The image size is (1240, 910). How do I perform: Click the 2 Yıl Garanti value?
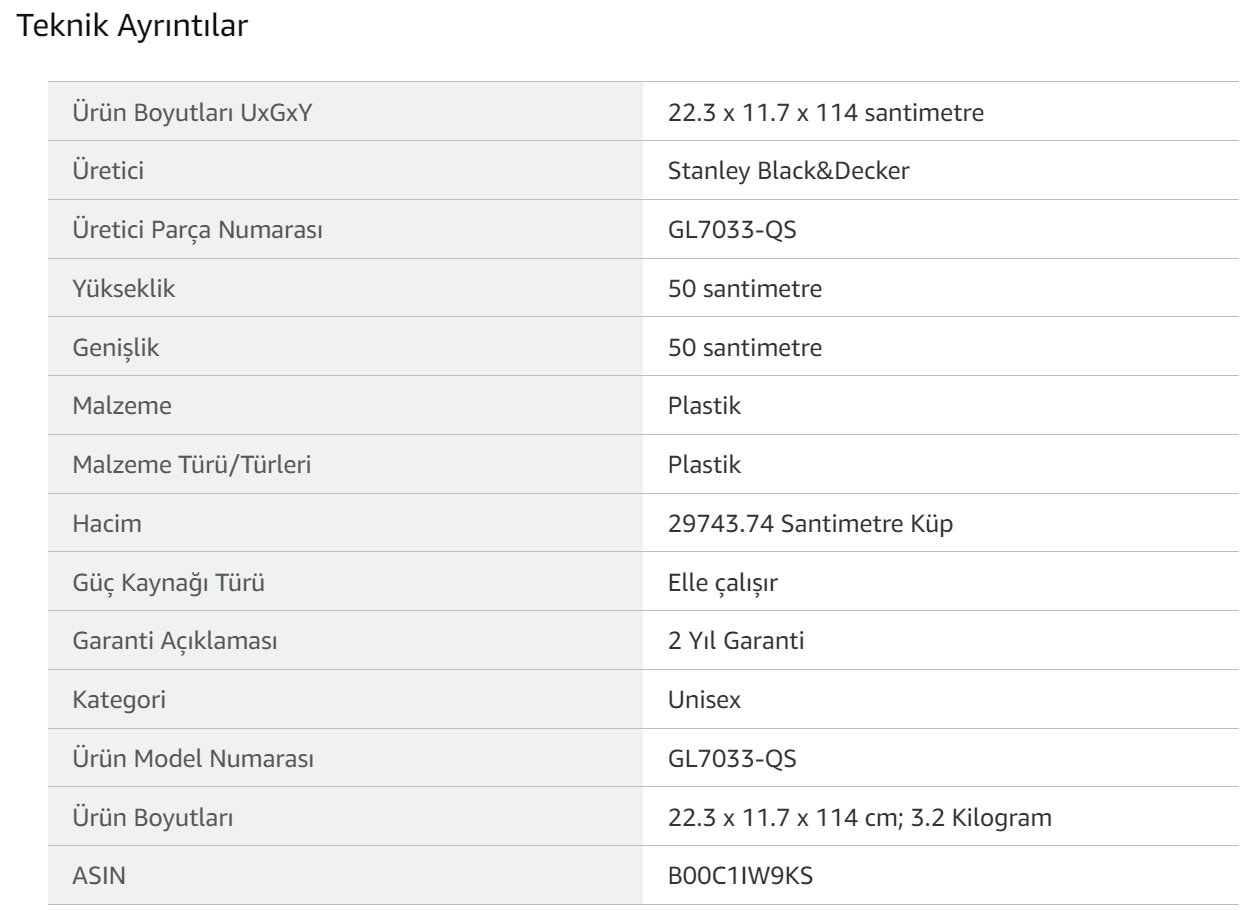click(x=736, y=641)
